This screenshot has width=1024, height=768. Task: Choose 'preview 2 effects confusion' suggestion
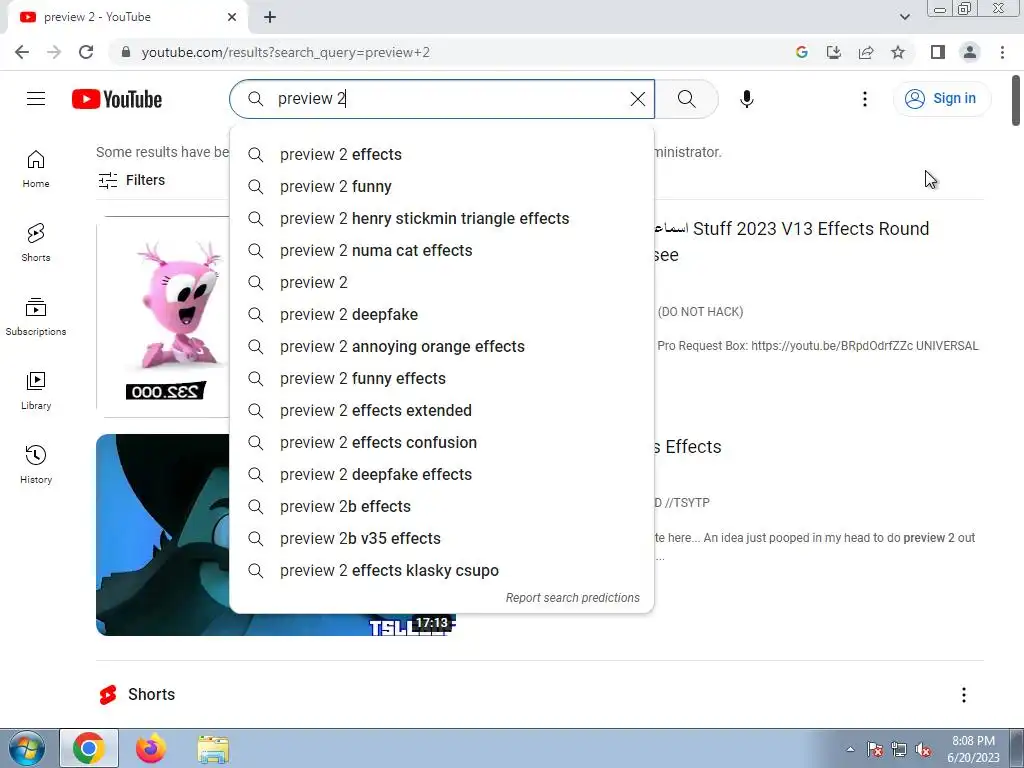441,443
